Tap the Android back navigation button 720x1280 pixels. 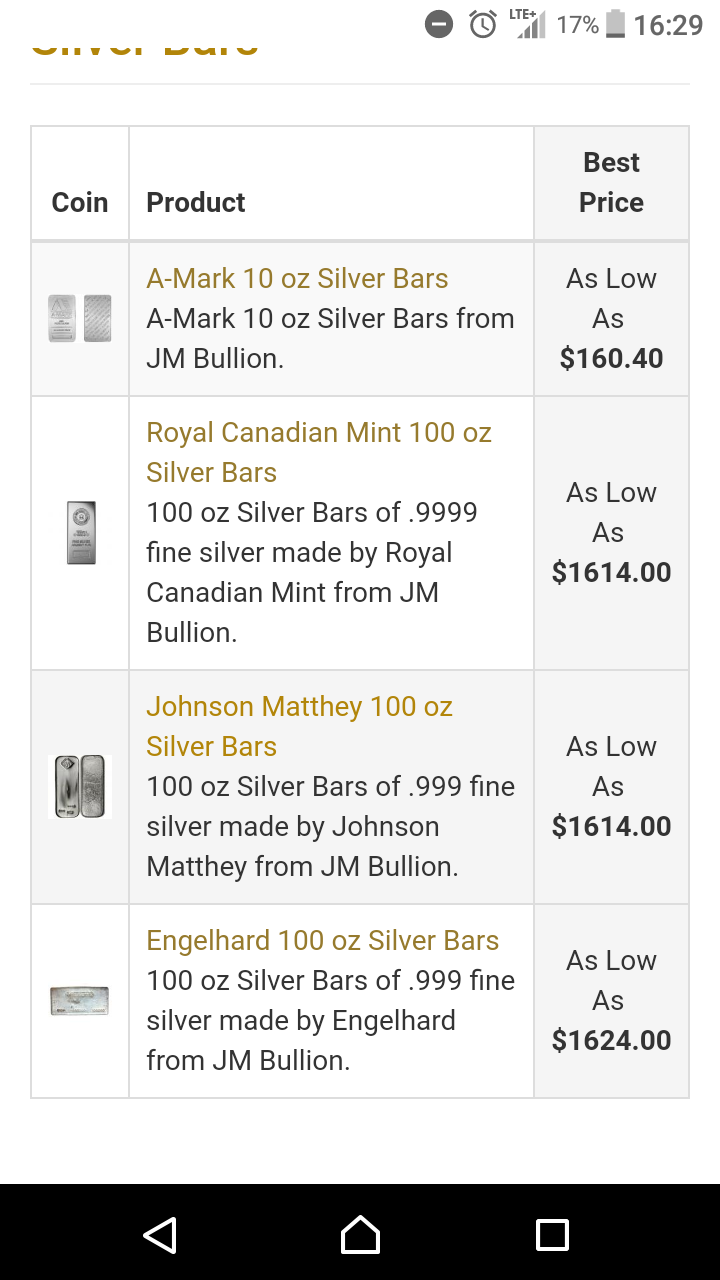tap(161, 1235)
